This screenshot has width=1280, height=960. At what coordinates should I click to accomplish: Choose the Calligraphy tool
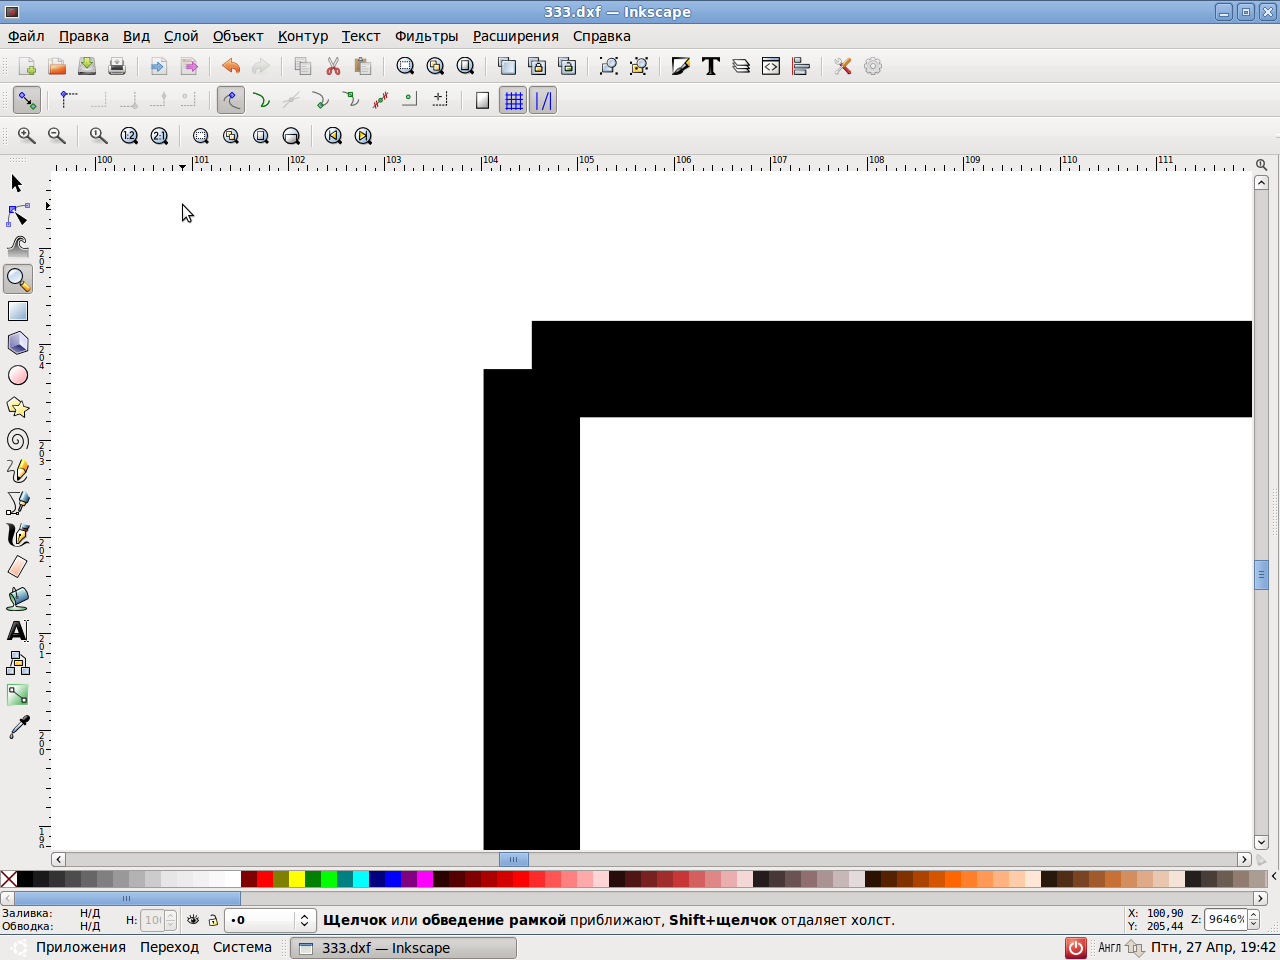[x=17, y=535]
